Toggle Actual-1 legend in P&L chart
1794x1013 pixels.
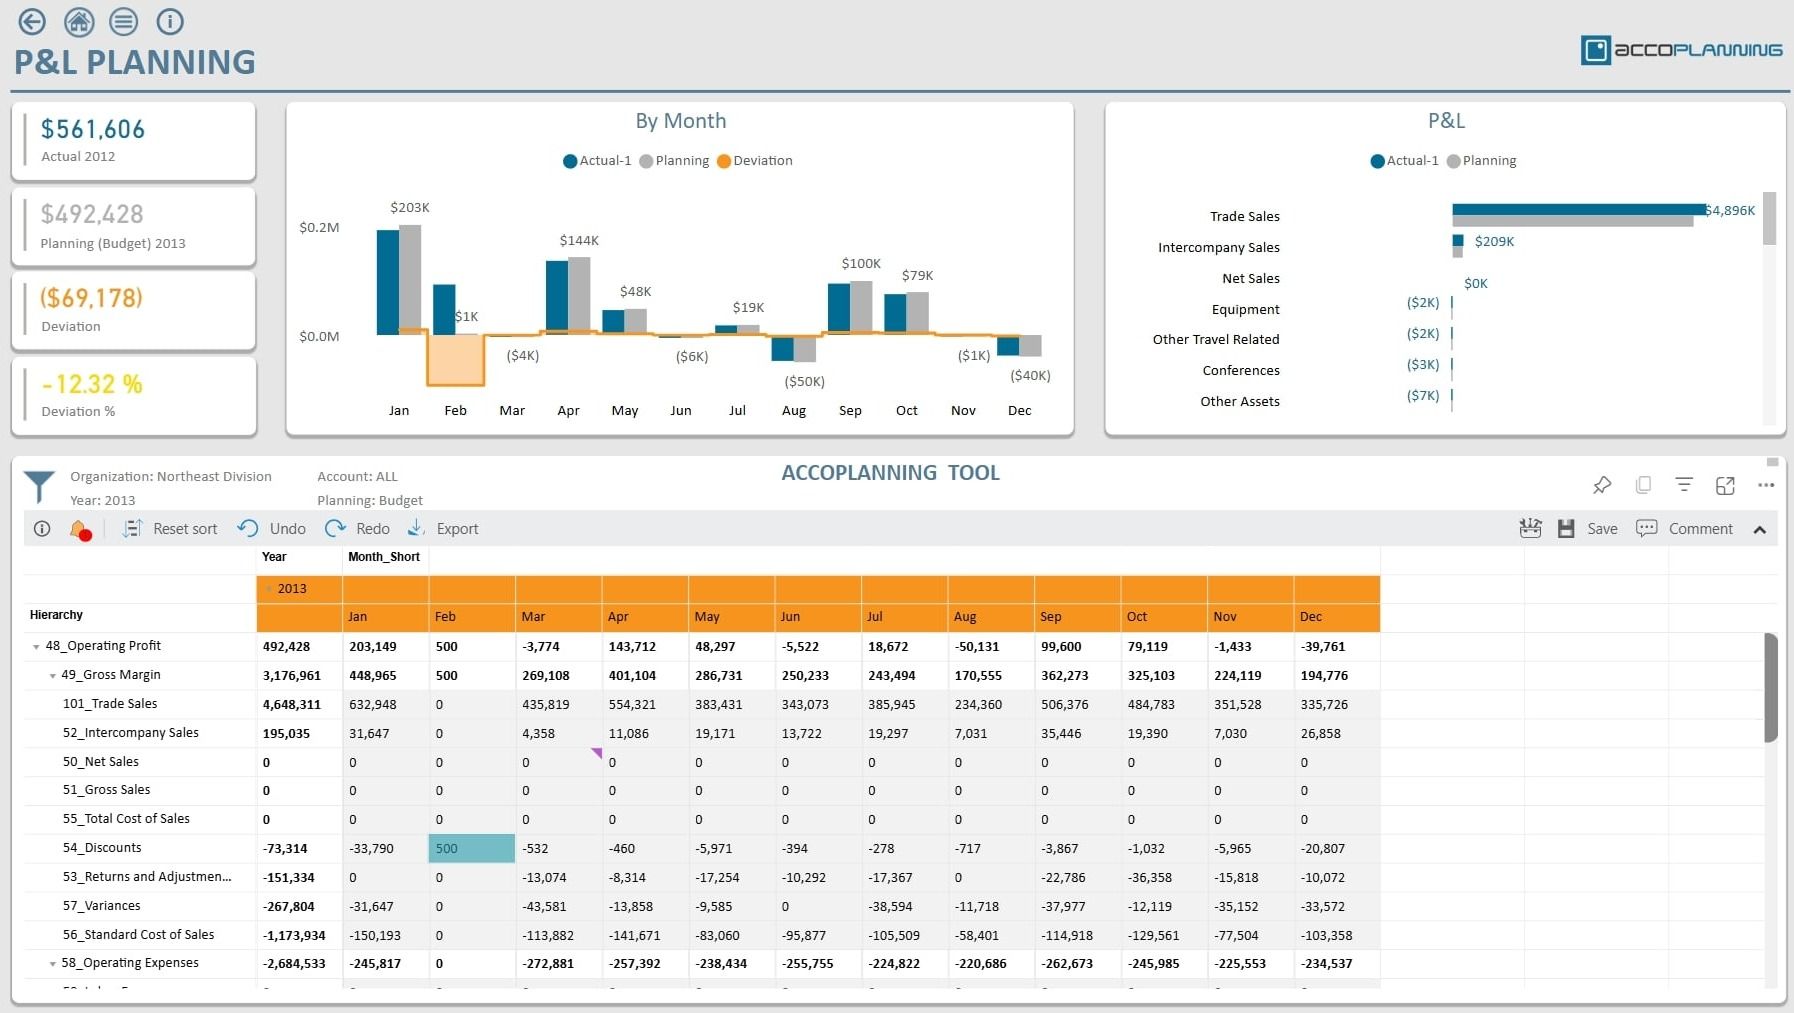[x=1404, y=161]
